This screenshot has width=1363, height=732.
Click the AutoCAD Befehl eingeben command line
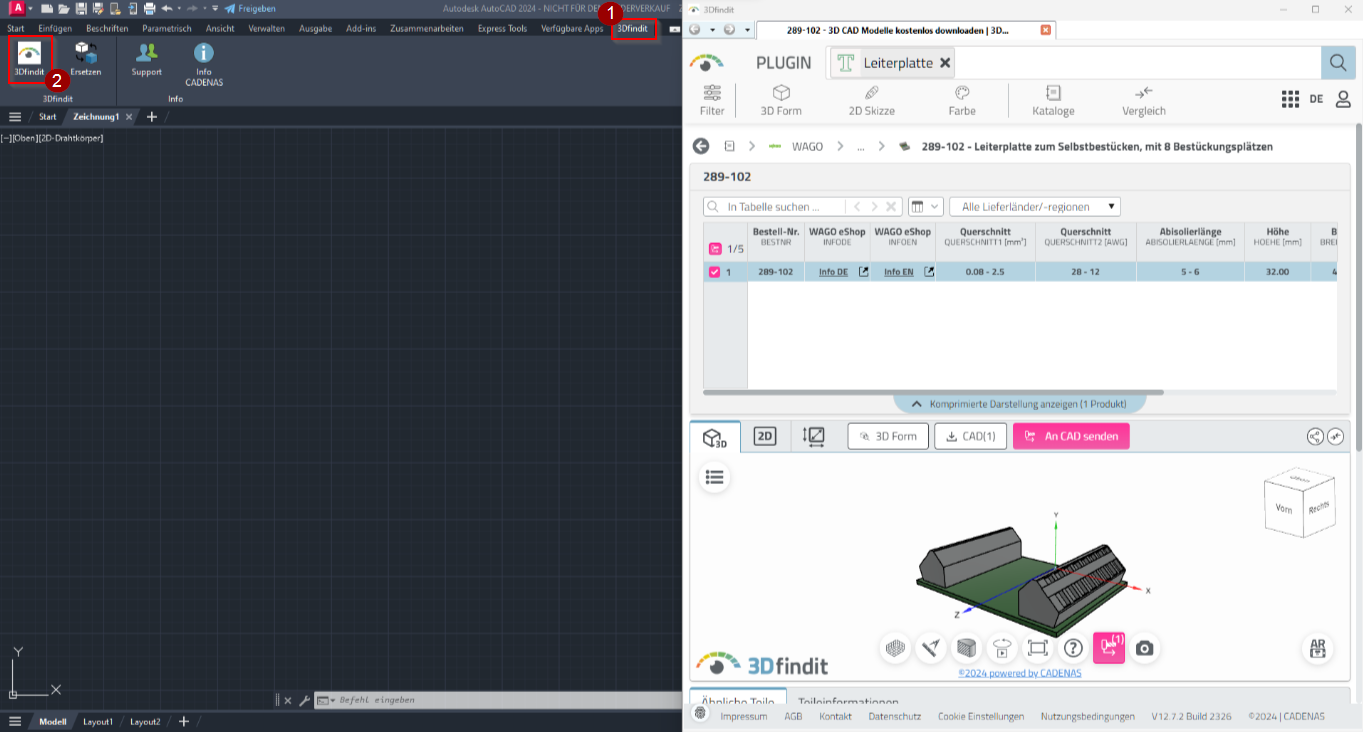click(497, 700)
